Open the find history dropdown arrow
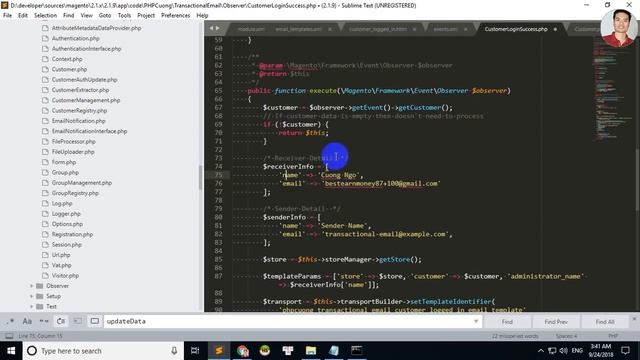 tap(476, 321)
